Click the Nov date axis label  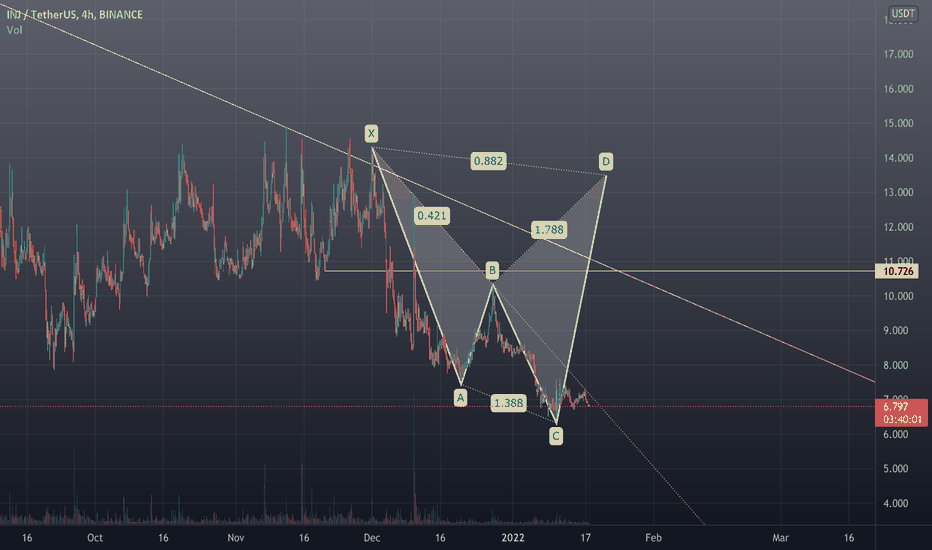tap(235, 538)
